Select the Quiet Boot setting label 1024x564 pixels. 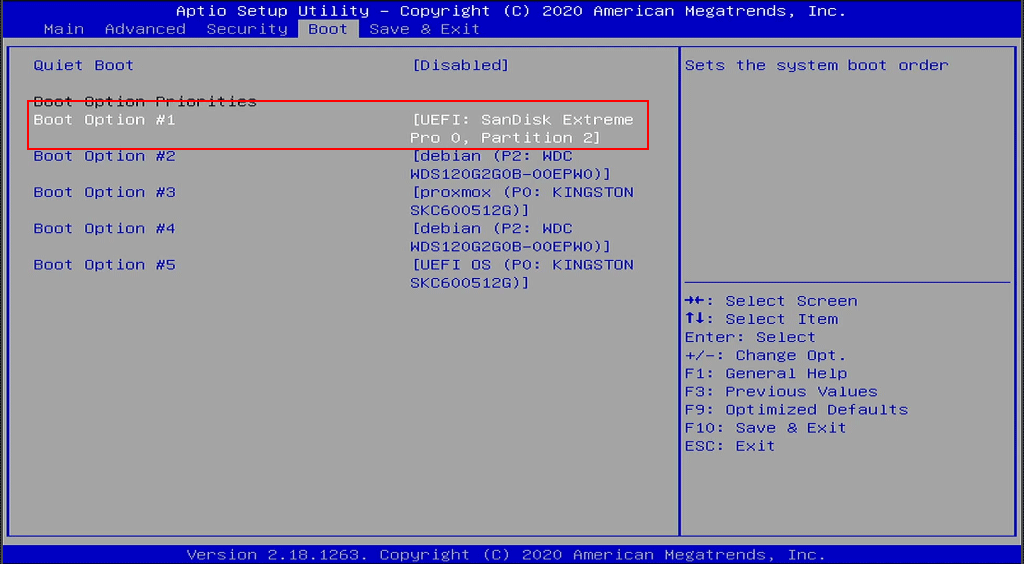84,65
